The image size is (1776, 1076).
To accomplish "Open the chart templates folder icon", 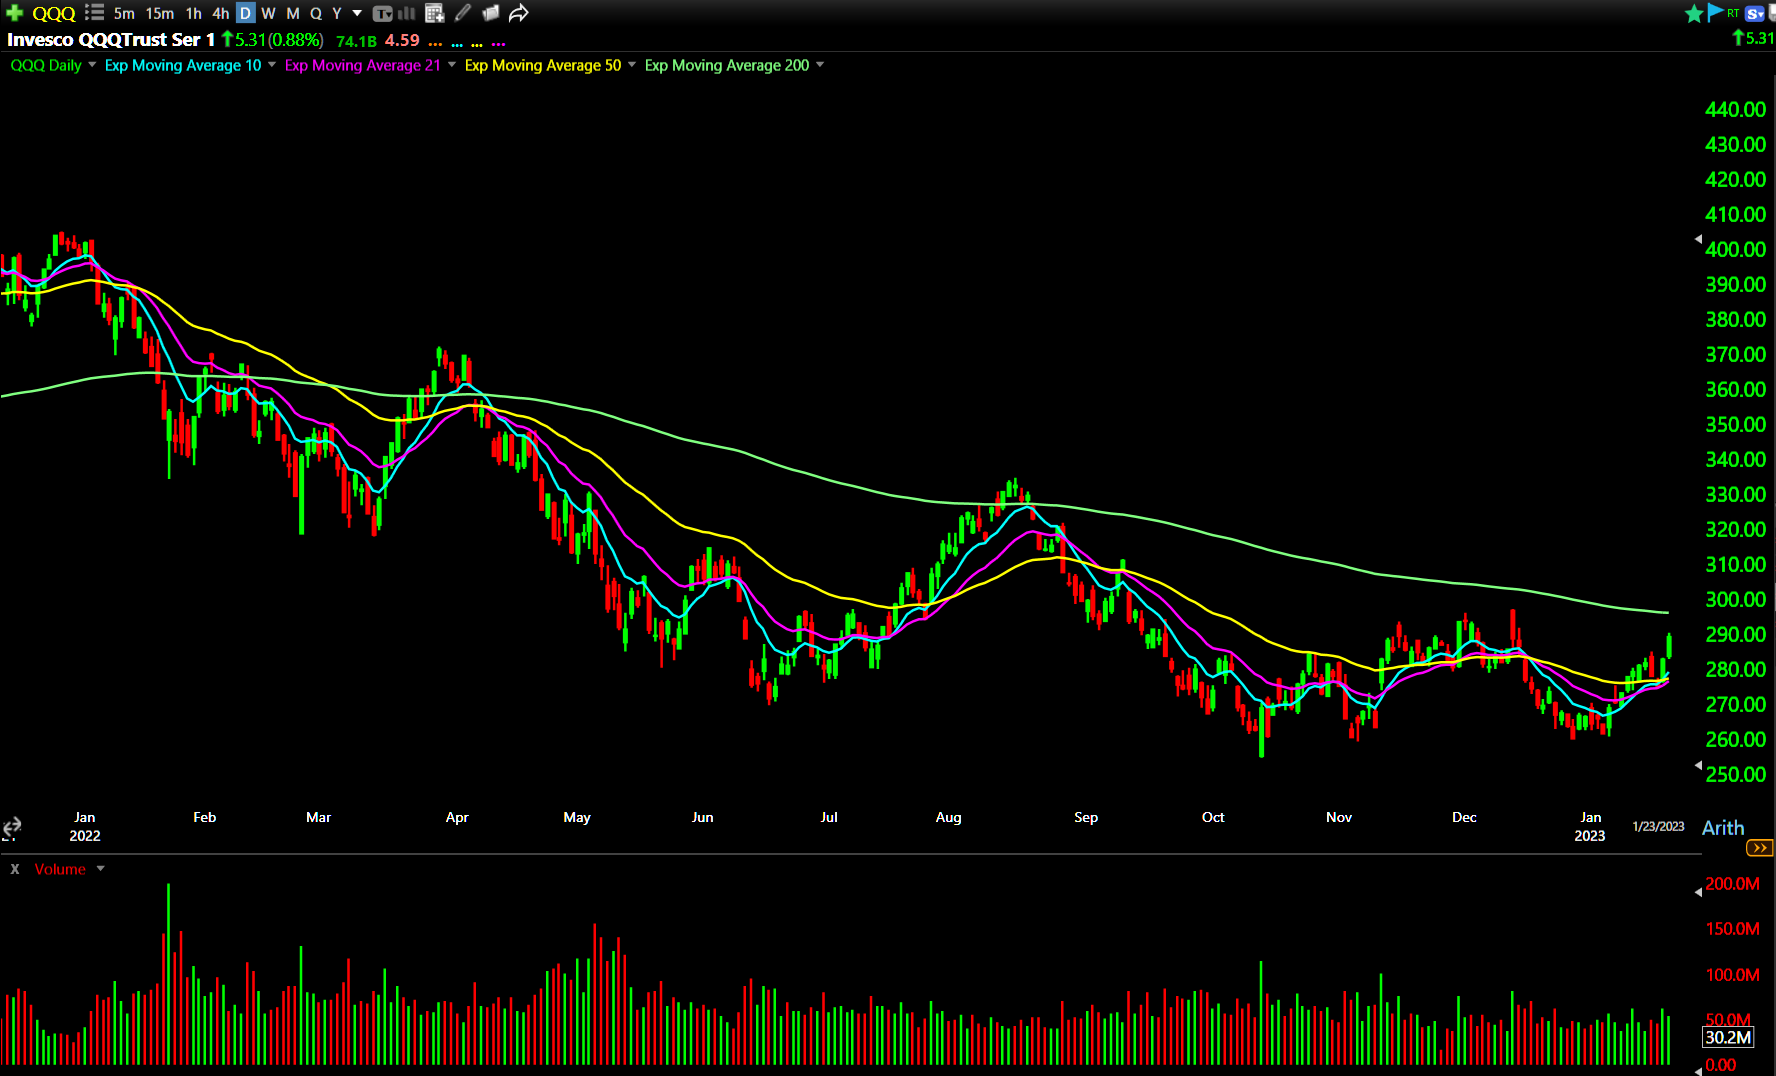I will point(490,13).
